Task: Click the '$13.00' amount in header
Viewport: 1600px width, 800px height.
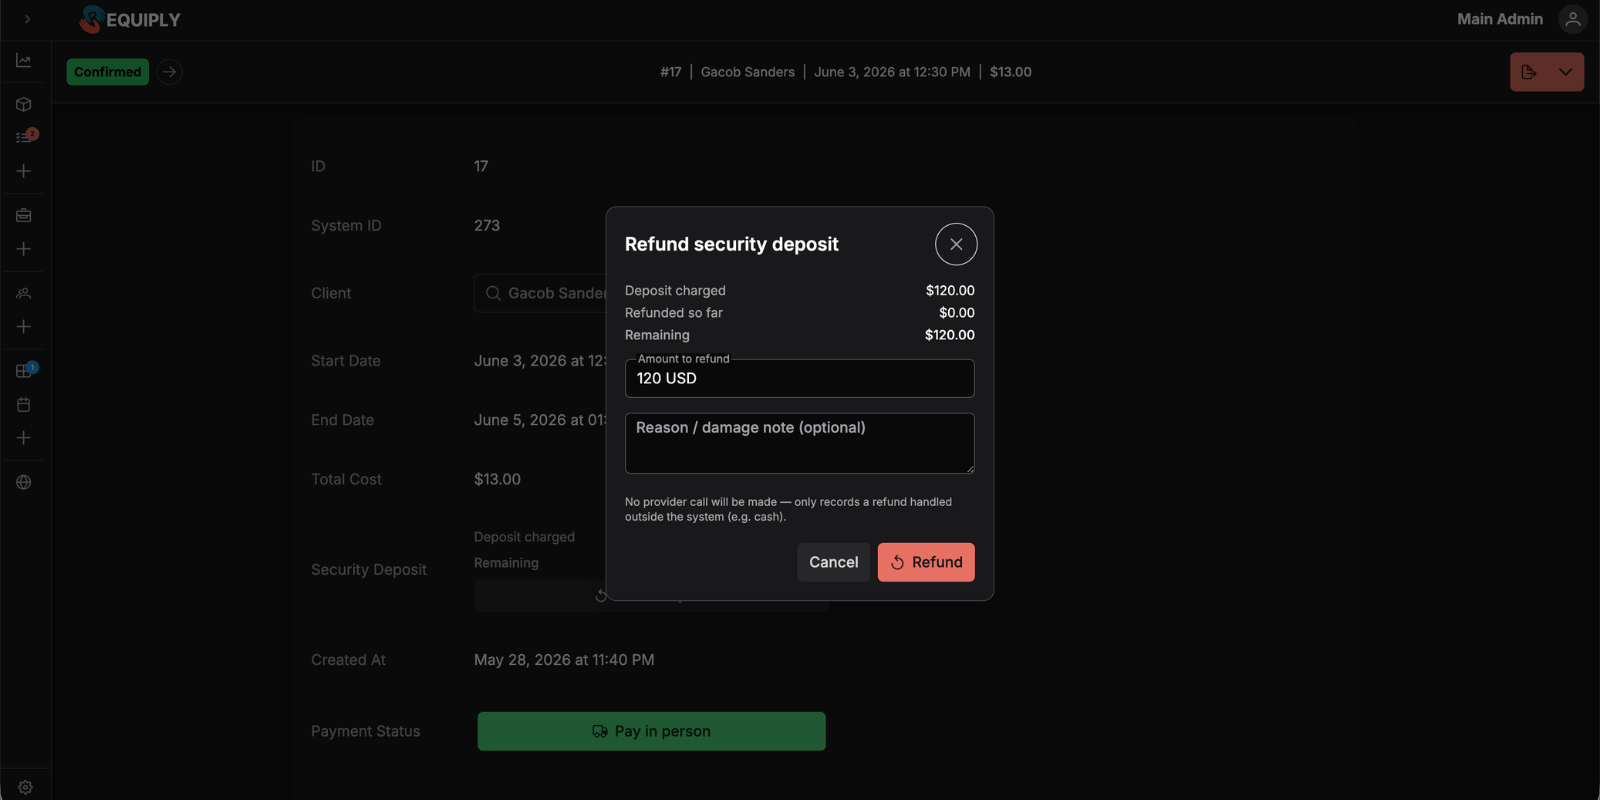Action: pyautogui.click(x=1011, y=72)
